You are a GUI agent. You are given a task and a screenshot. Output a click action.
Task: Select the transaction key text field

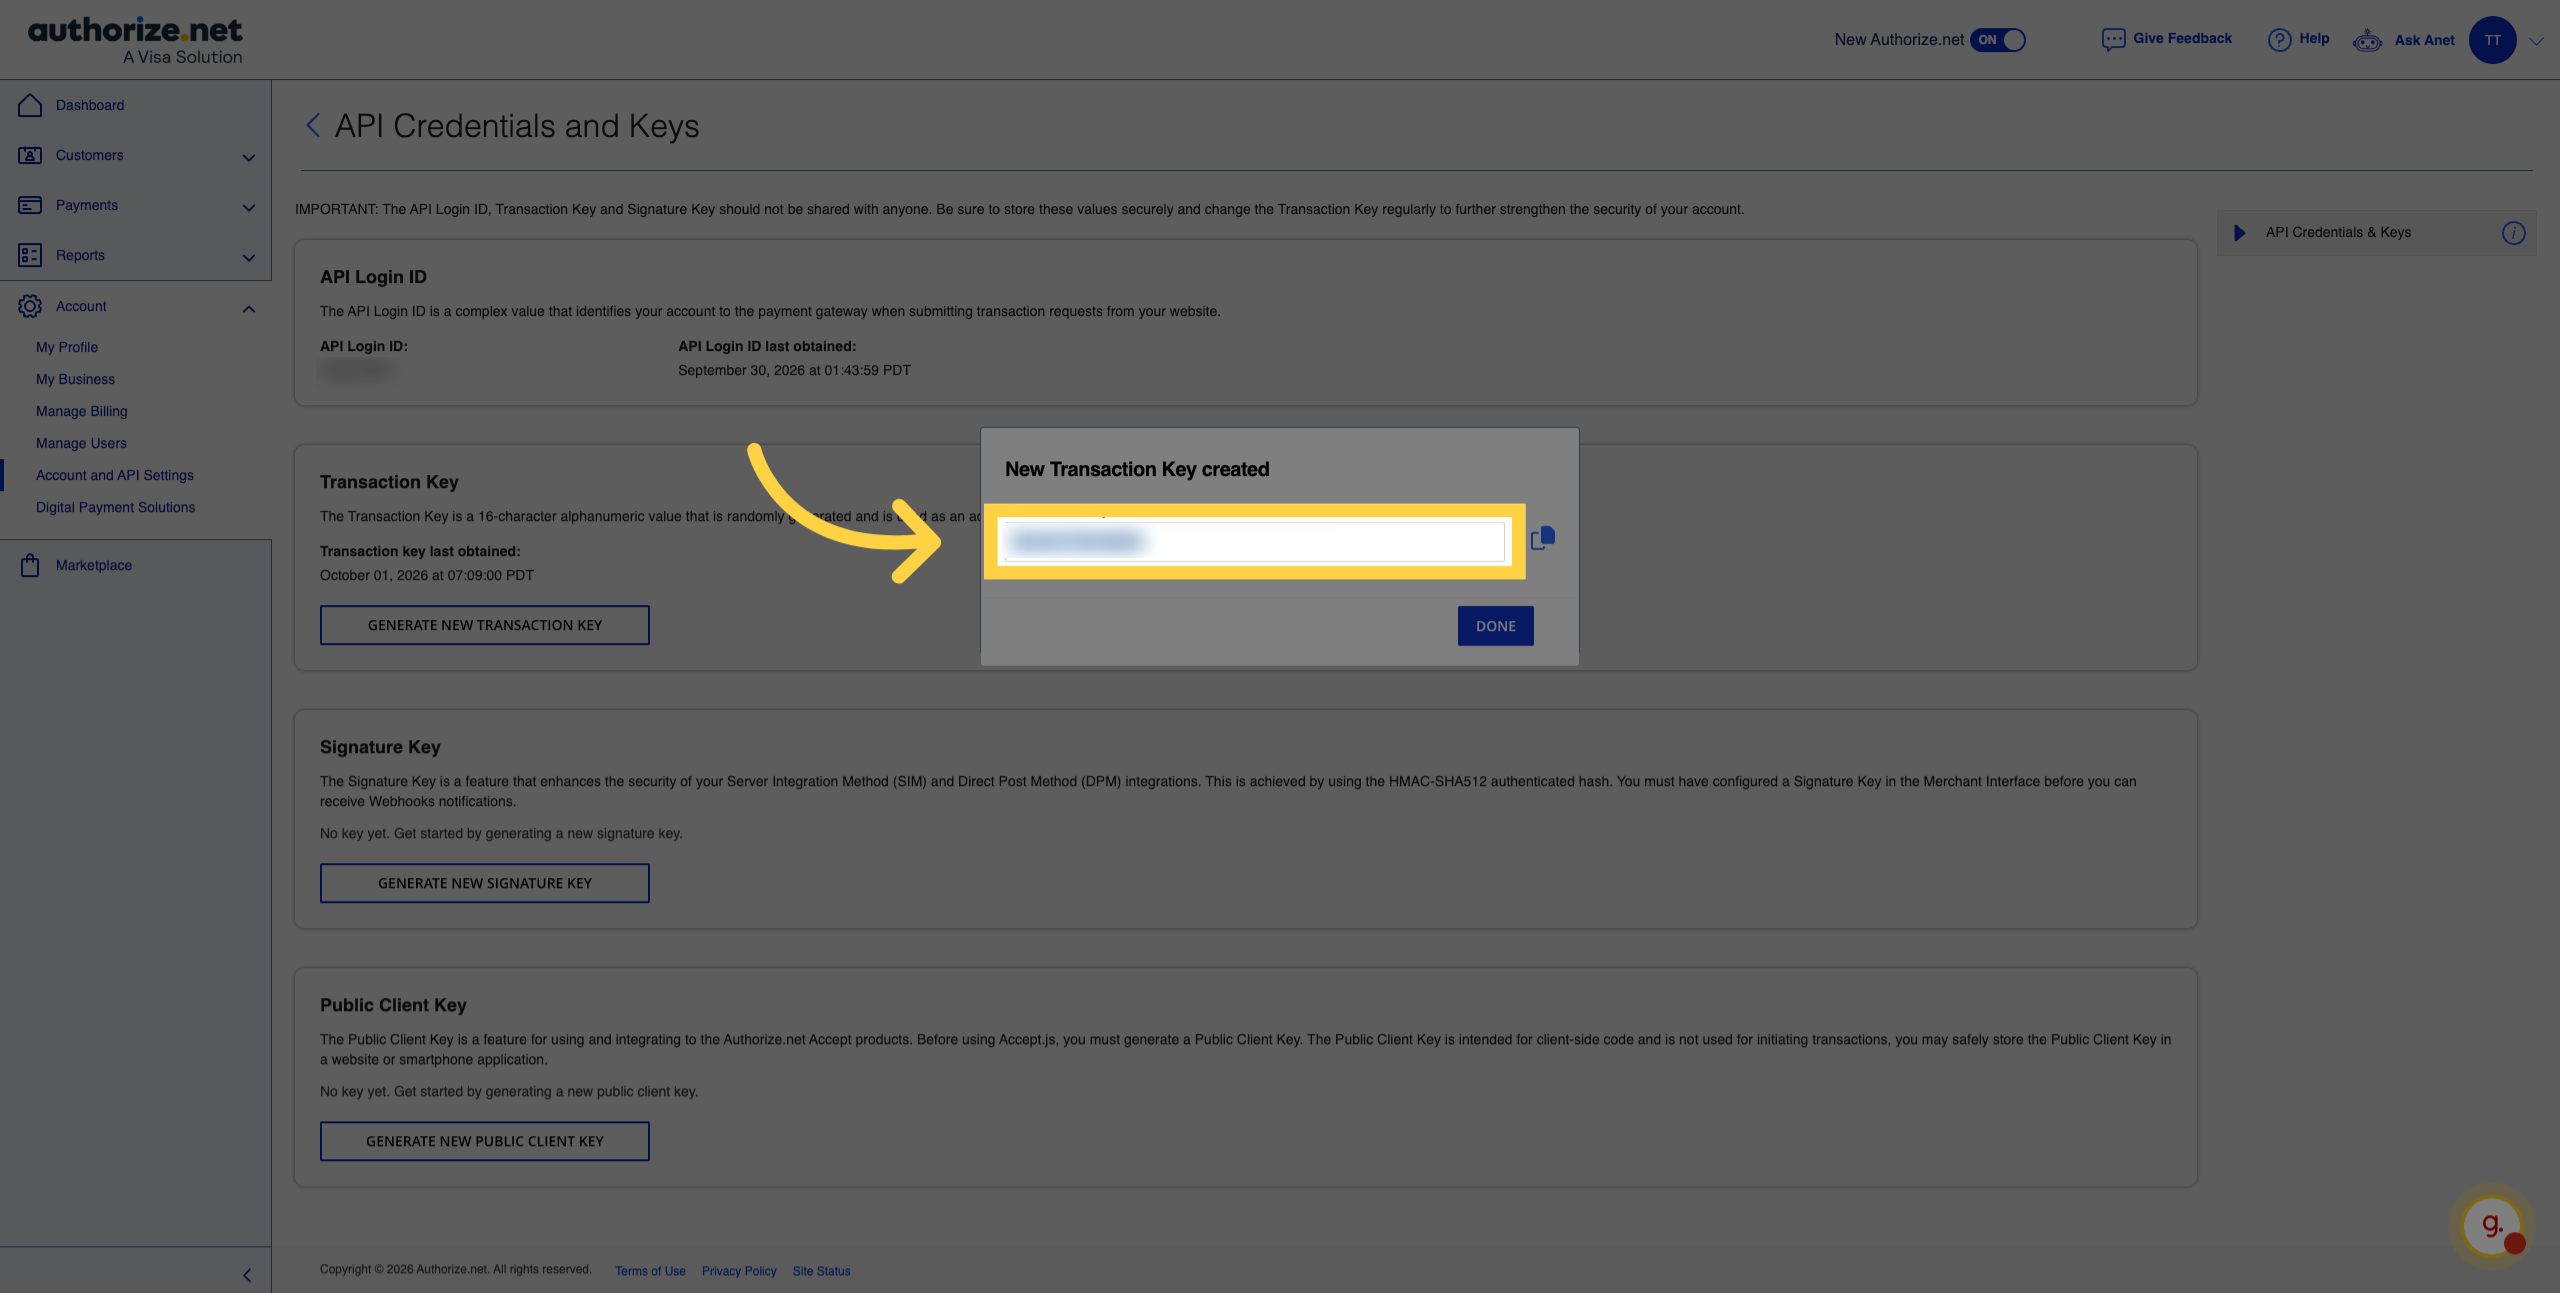(1254, 541)
